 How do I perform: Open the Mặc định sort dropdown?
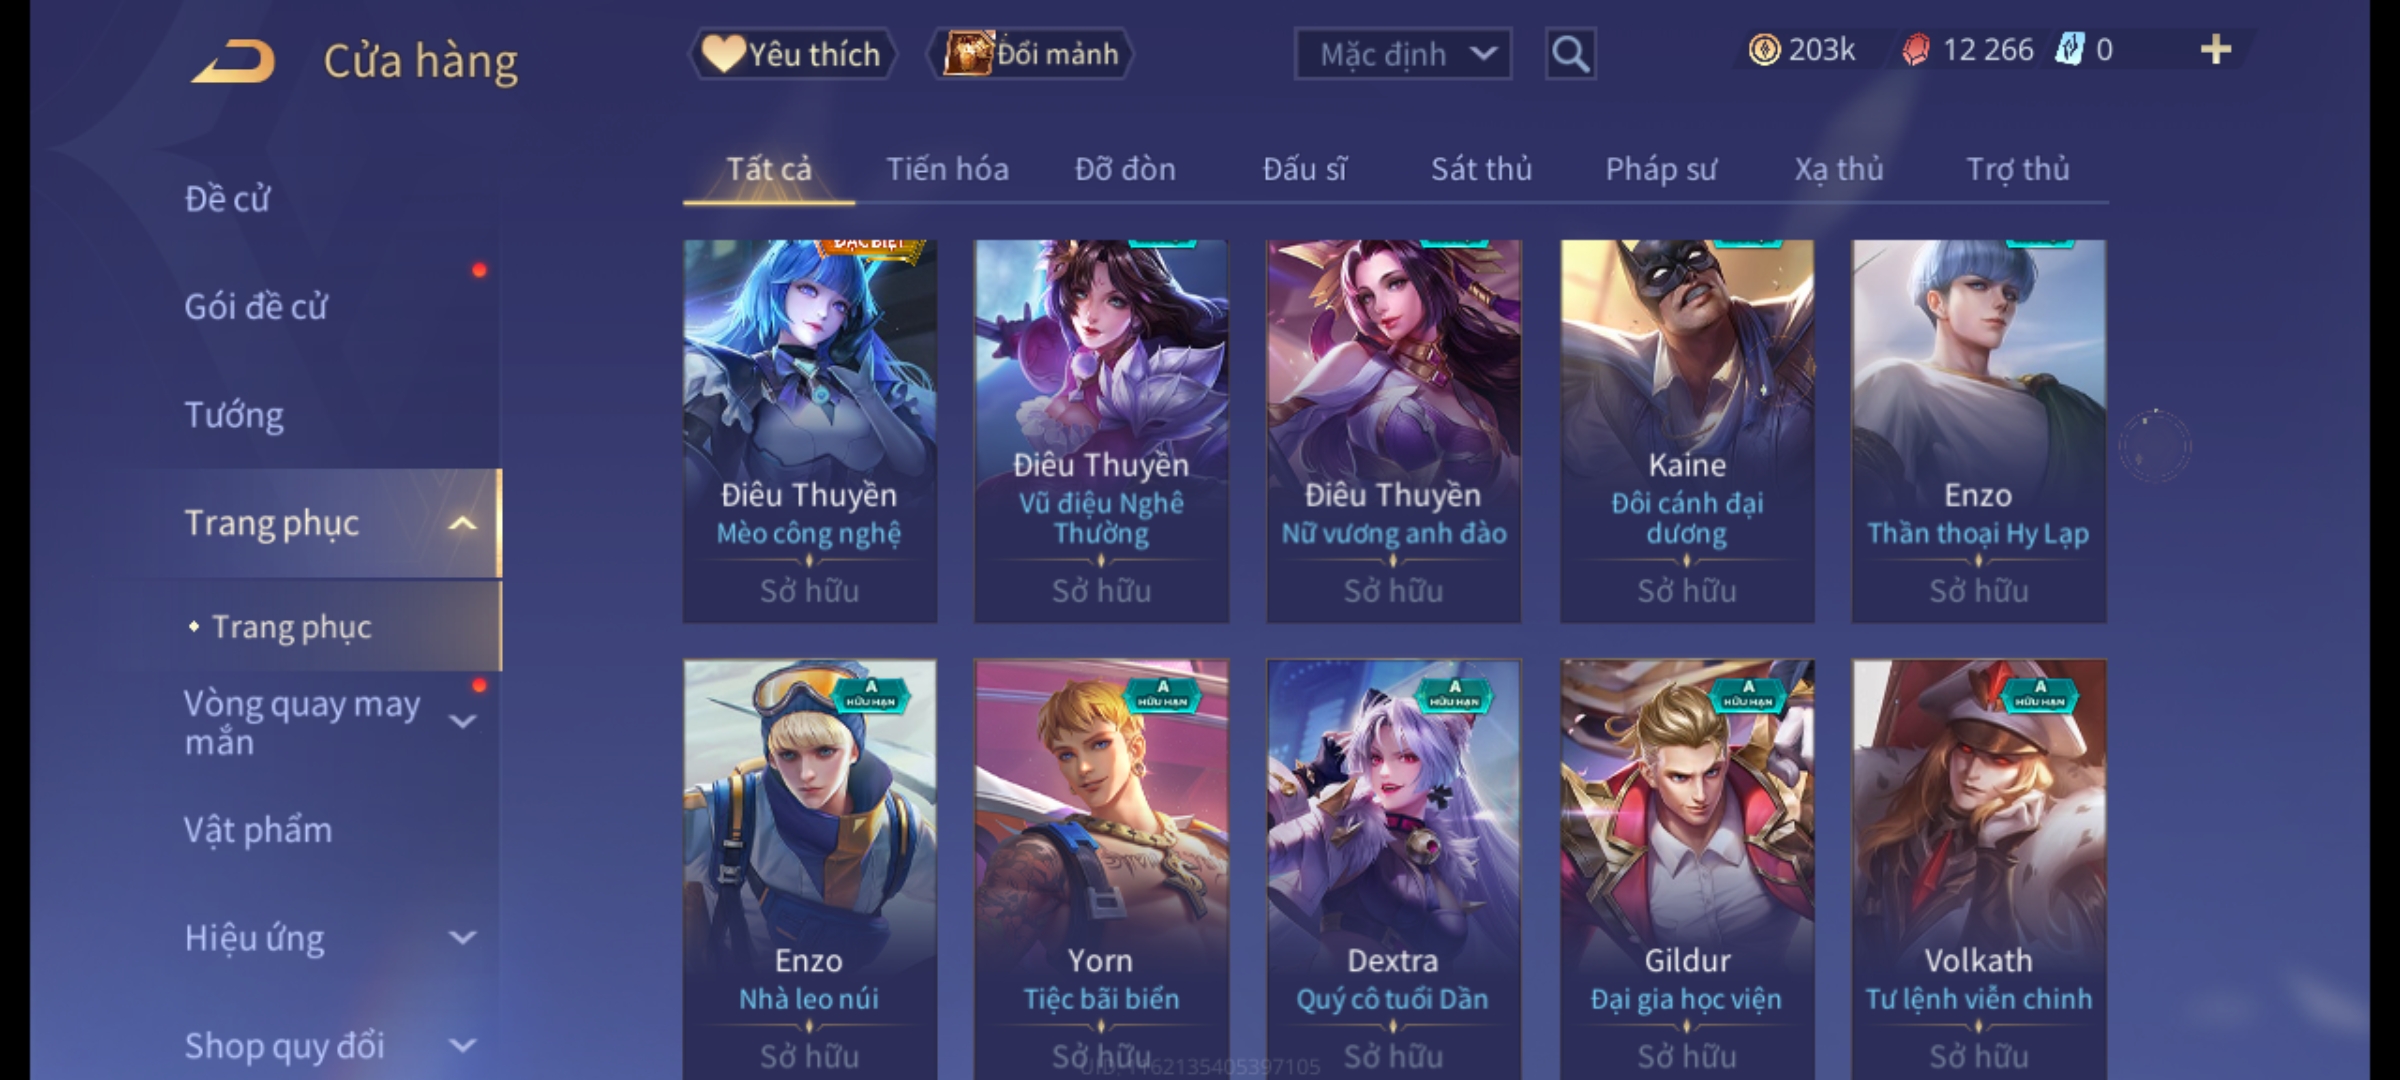(1402, 54)
